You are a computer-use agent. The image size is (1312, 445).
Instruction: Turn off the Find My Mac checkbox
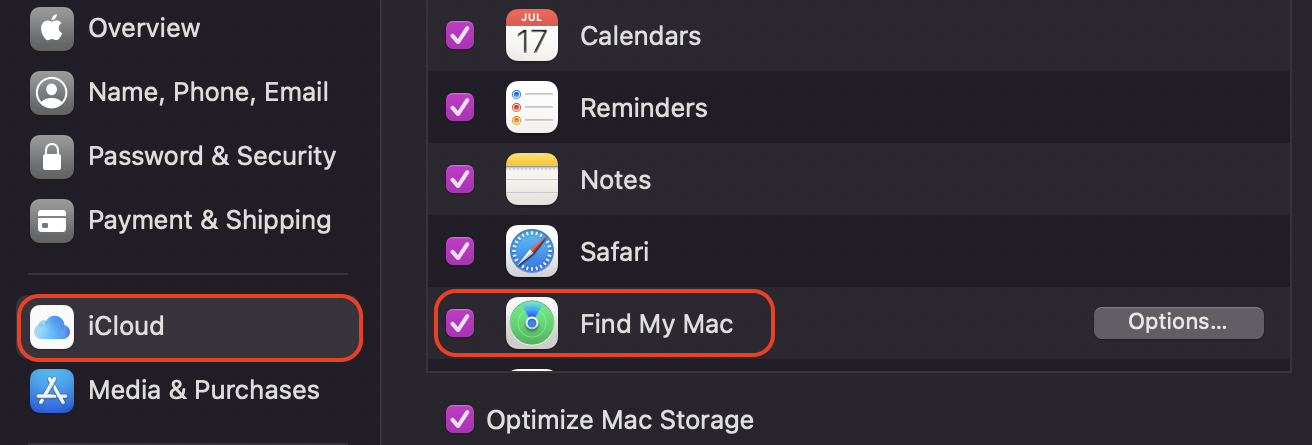[460, 323]
